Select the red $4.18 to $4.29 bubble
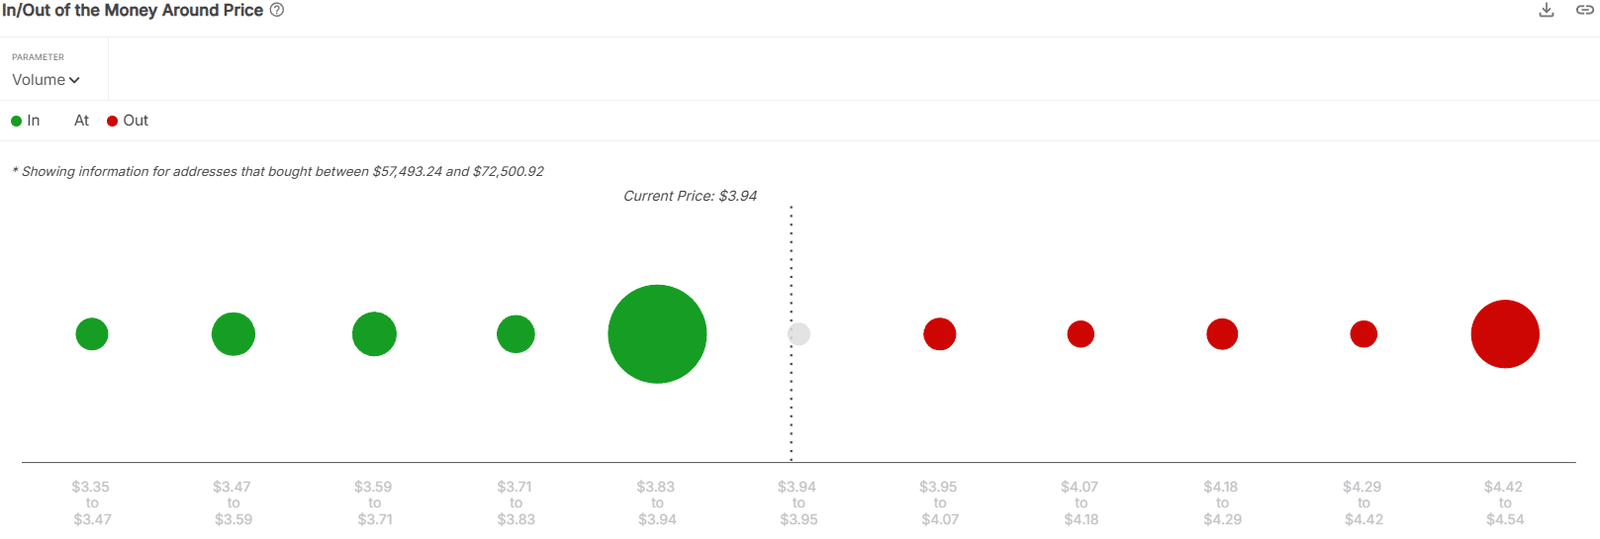 point(1222,334)
